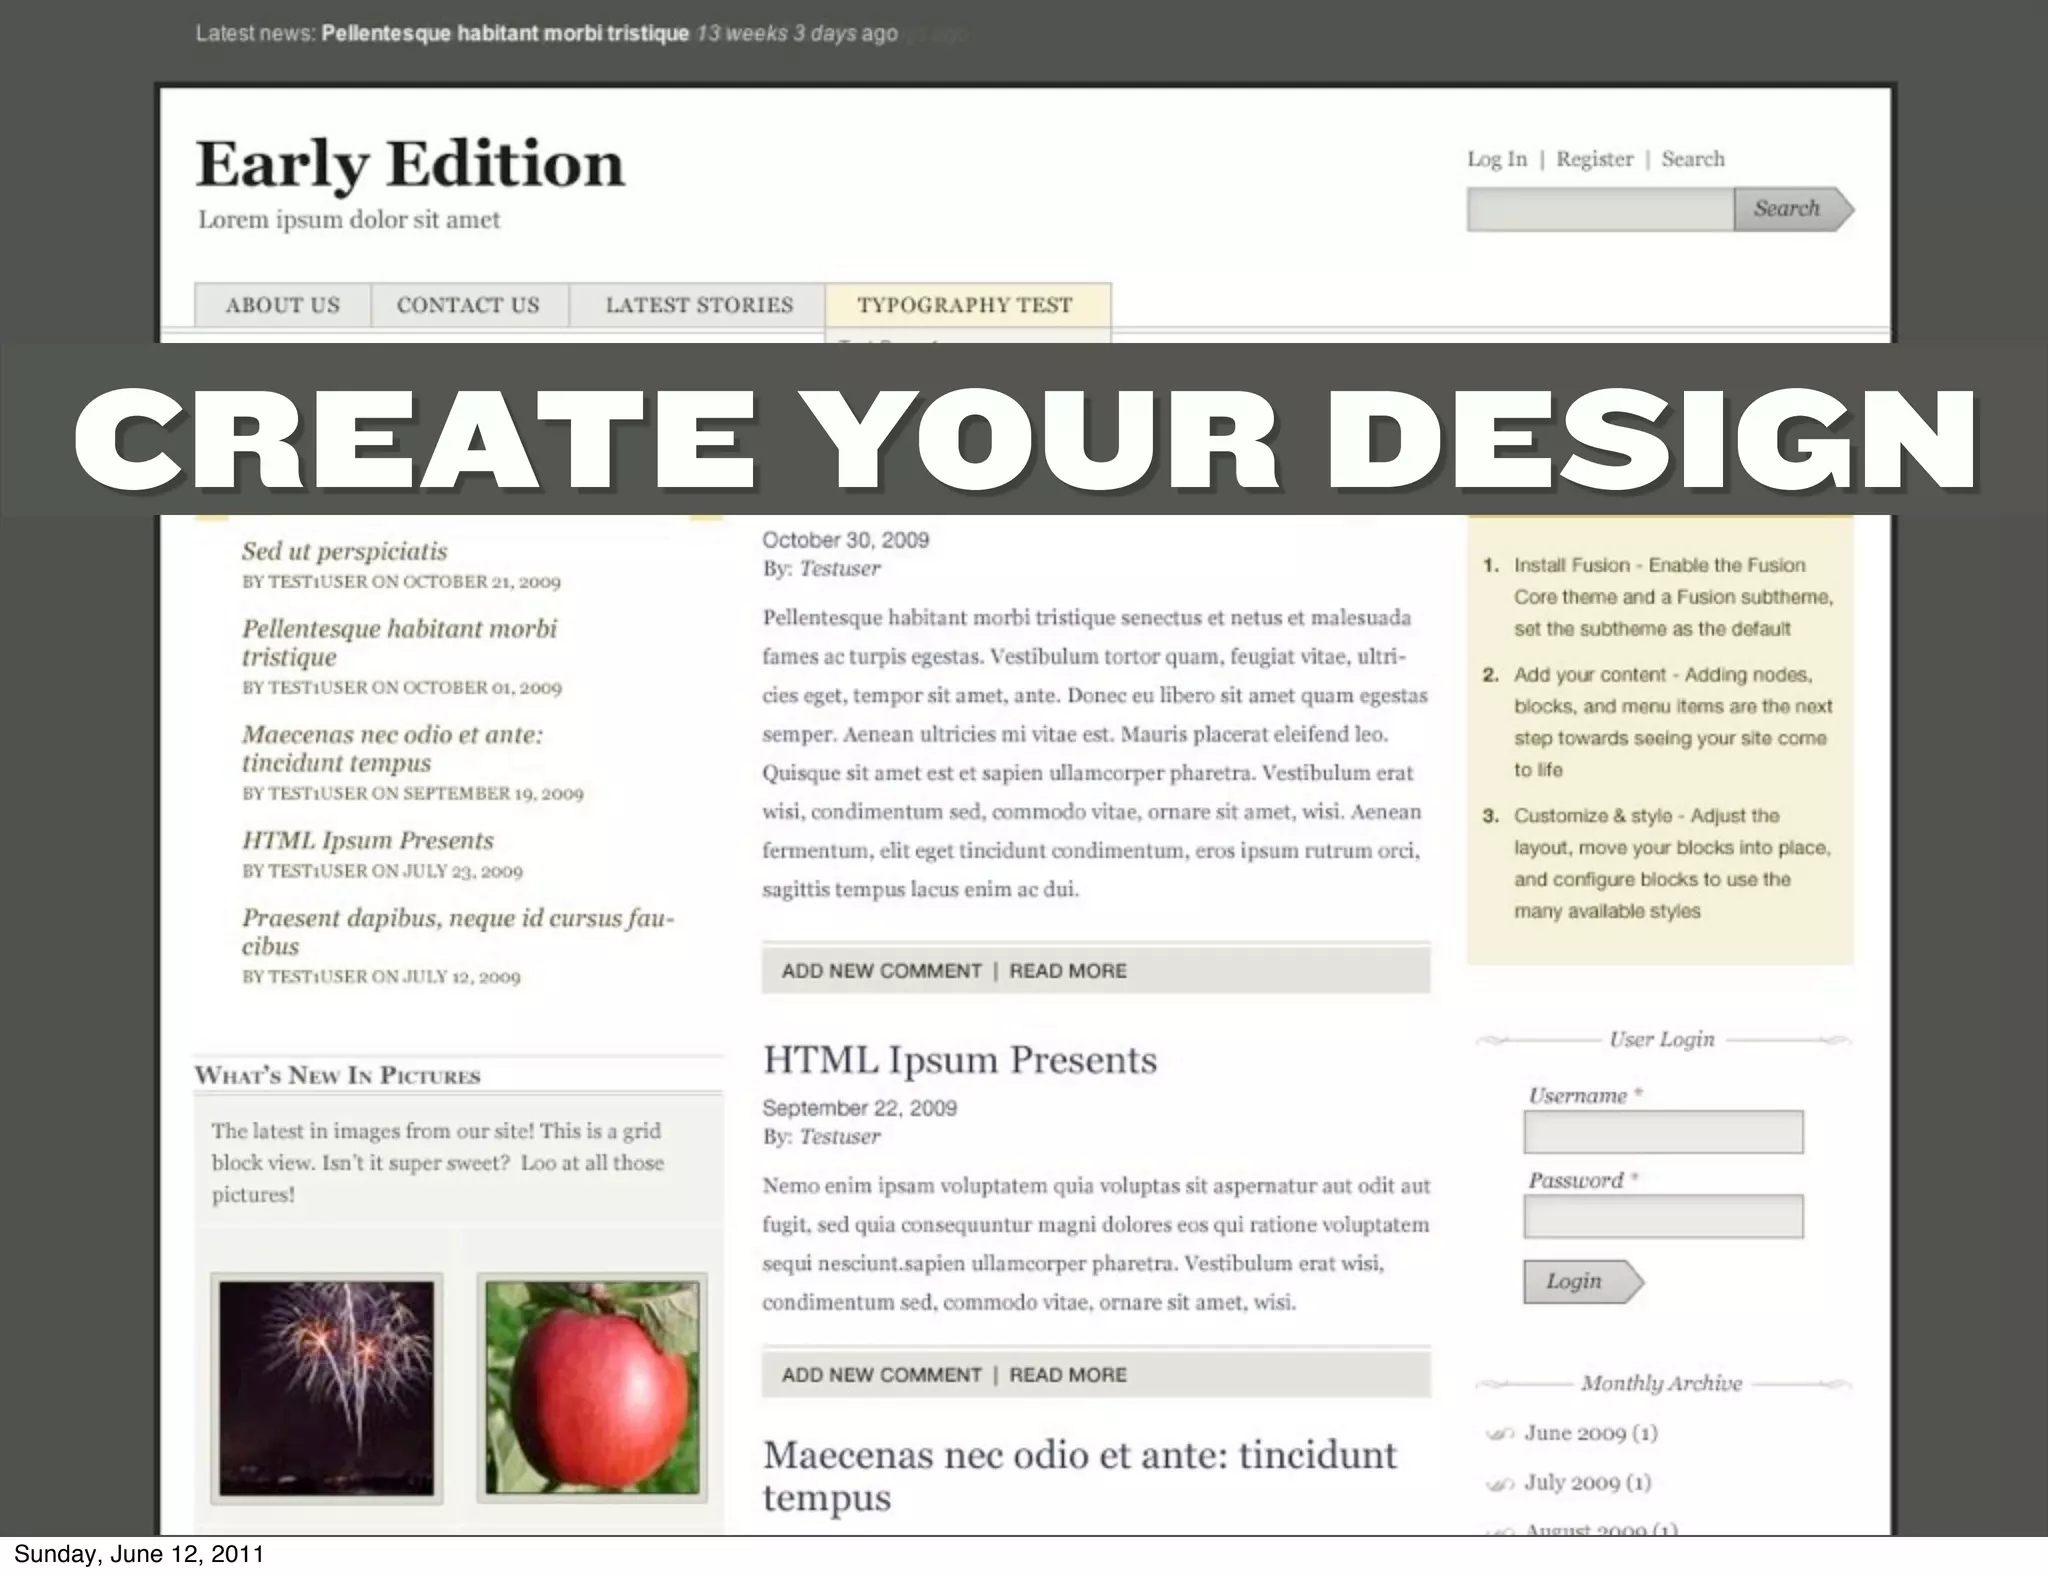2048x1576 pixels.
Task: Open the red apple picture thumbnail
Action: click(592, 1387)
